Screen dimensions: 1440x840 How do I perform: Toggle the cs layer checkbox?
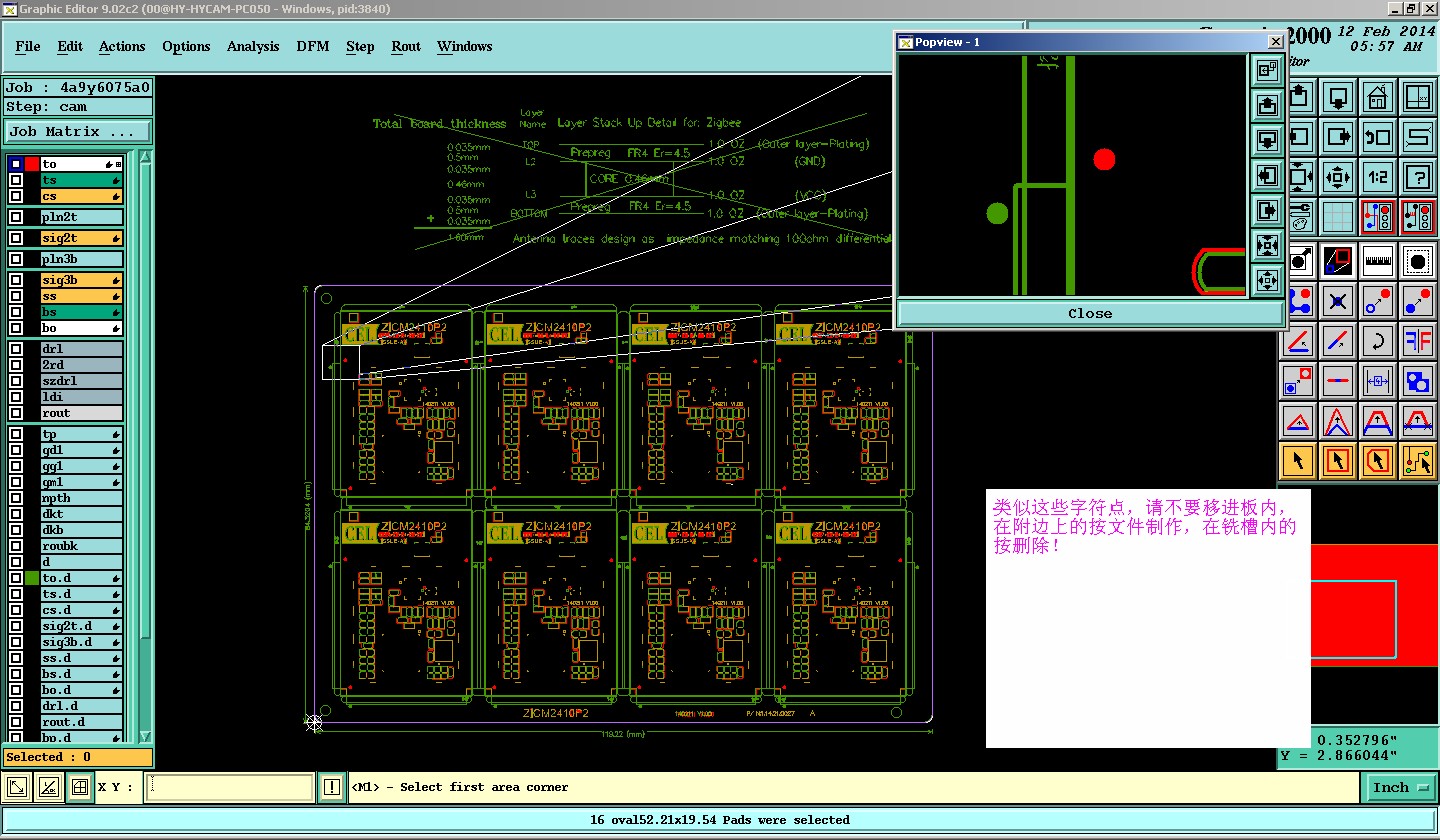16,196
